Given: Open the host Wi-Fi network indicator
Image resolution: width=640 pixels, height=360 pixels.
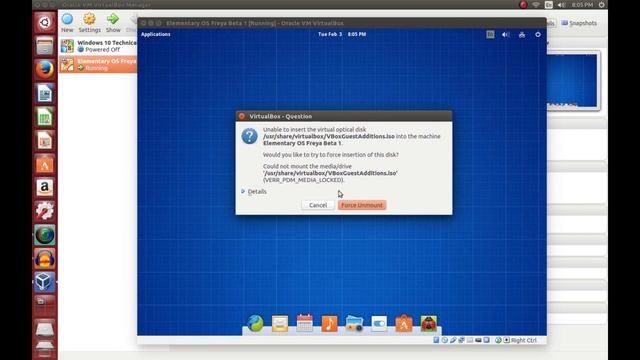Looking at the screenshot, I should coord(536,4).
